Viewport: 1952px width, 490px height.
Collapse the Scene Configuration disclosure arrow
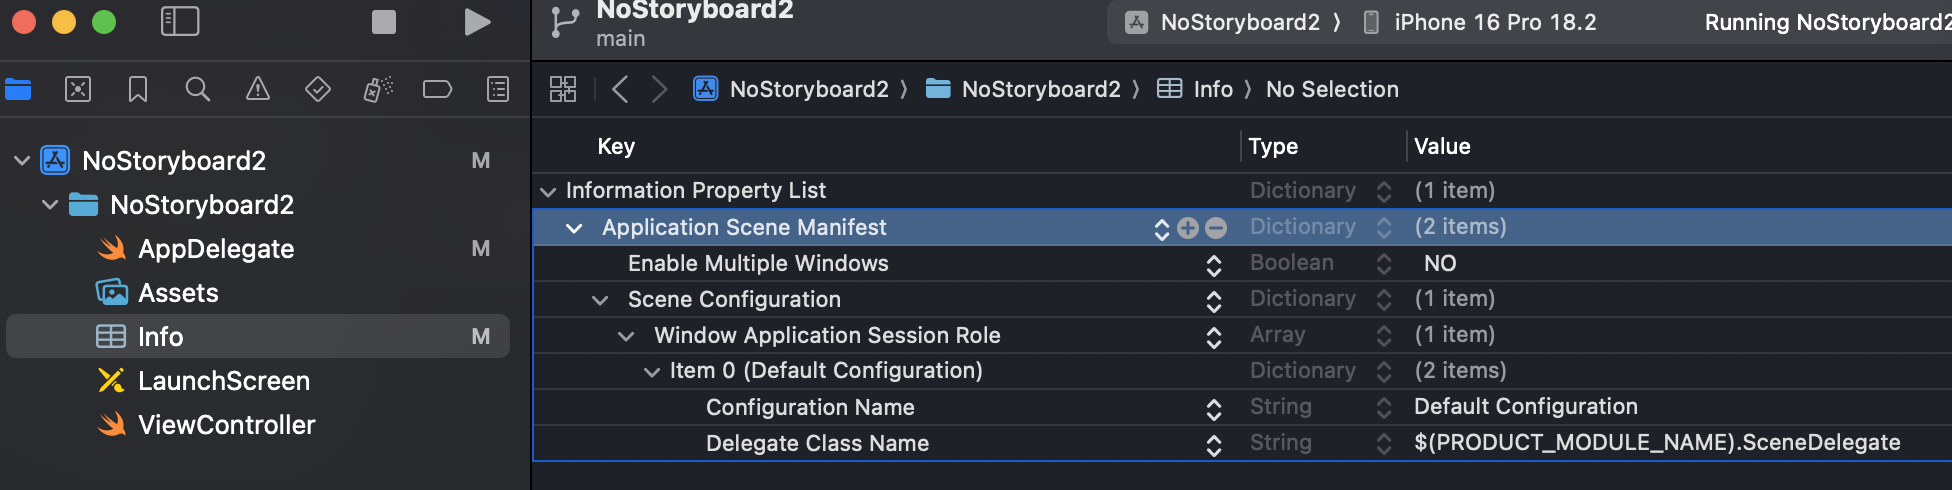coord(600,300)
